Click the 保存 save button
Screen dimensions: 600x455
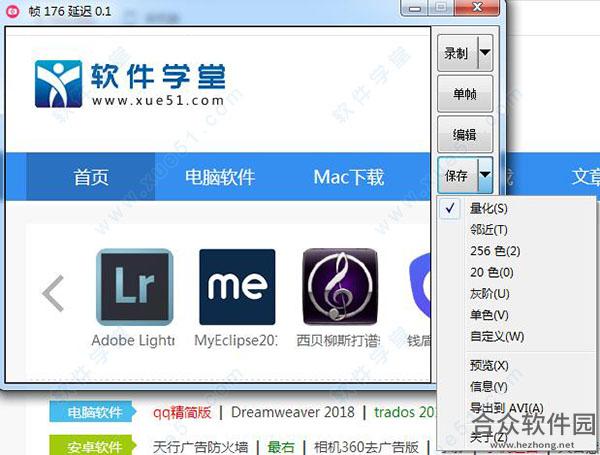coord(457,176)
